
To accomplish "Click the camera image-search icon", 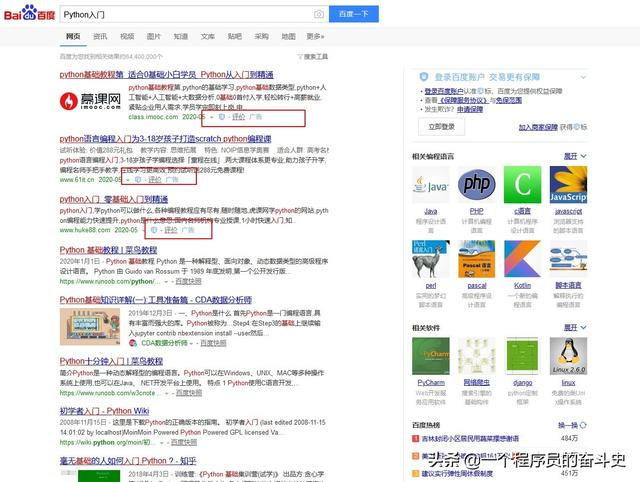I will (x=319, y=15).
